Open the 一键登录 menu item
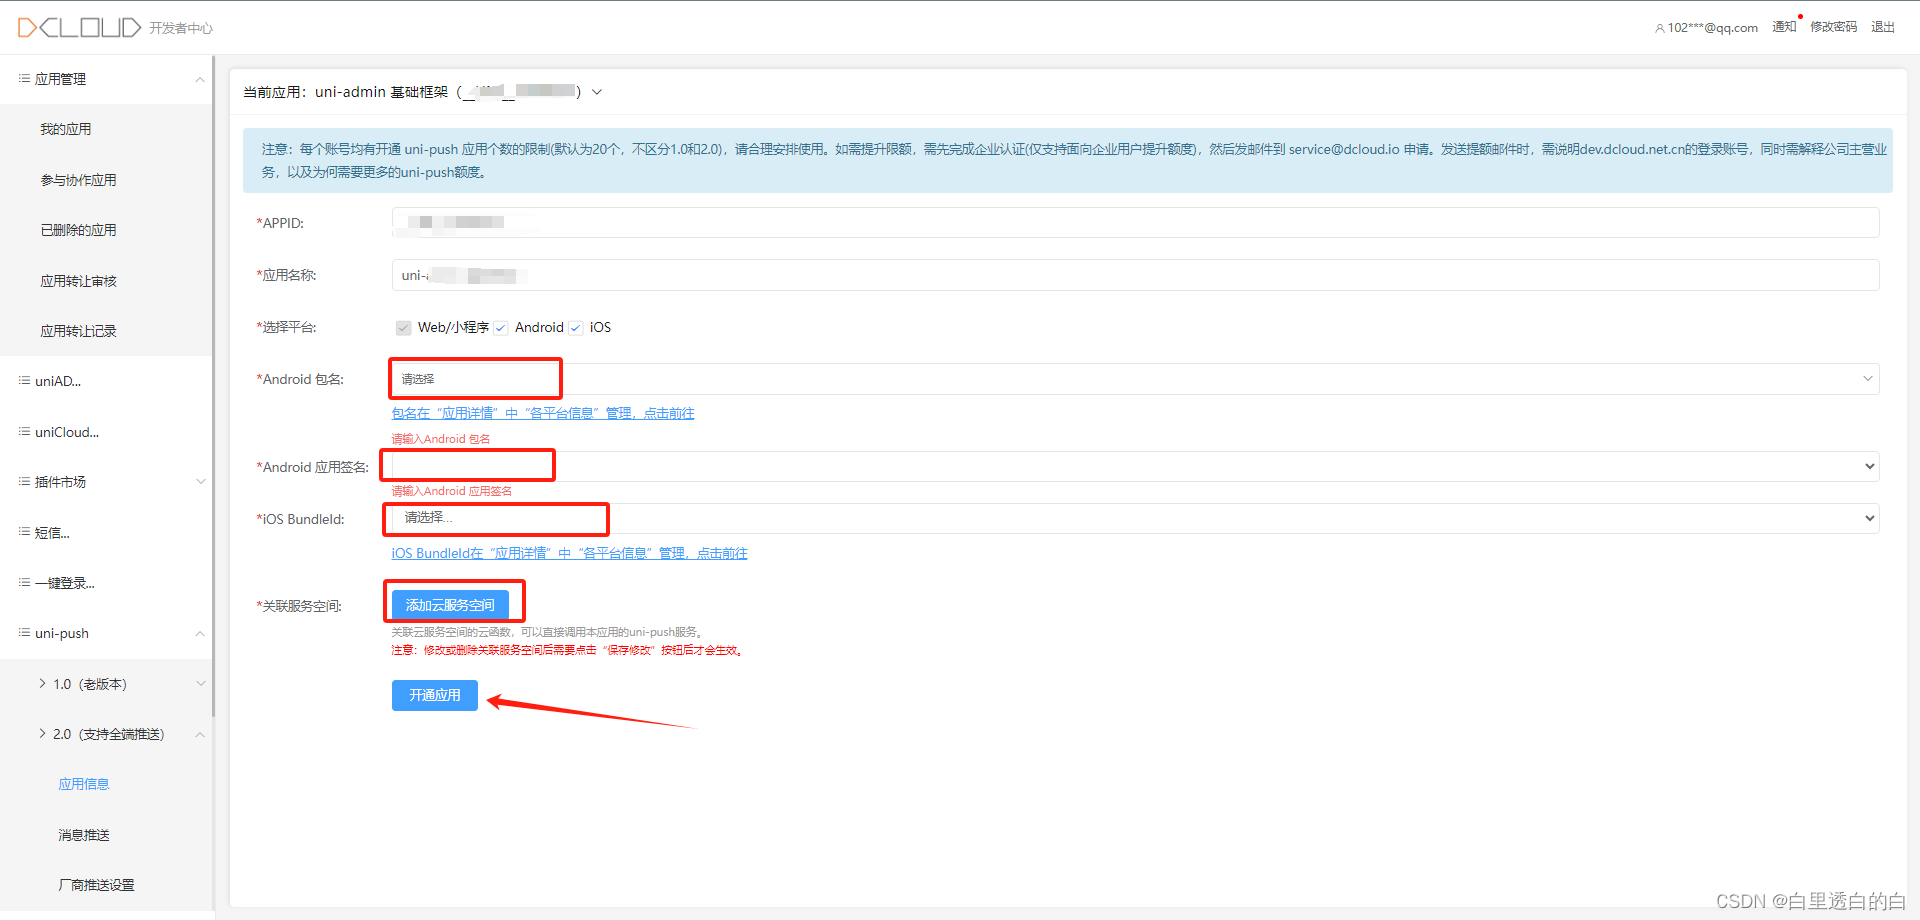The image size is (1920, 920). pyautogui.click(x=65, y=583)
